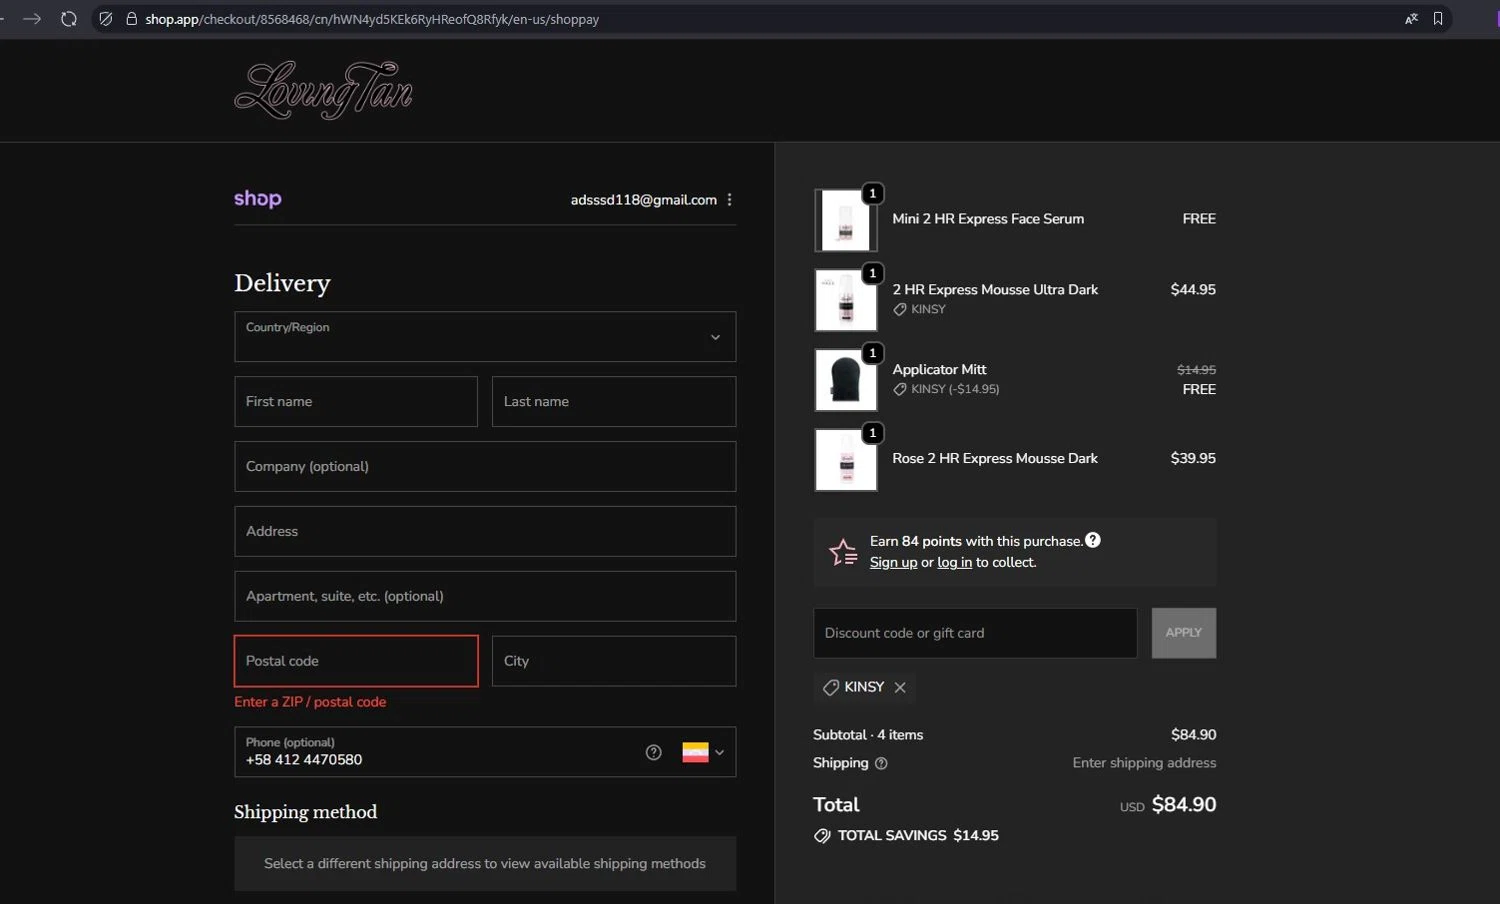The image size is (1500, 904).
Task: Focus the City field
Action: 614,661
